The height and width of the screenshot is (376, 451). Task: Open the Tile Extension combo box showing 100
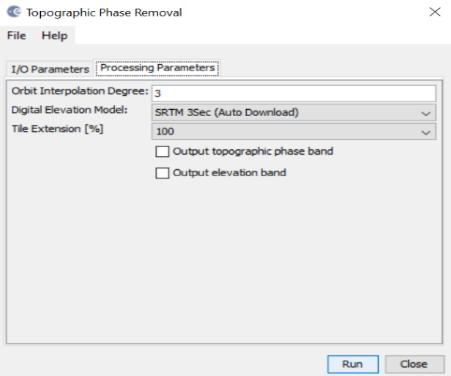coord(294,132)
